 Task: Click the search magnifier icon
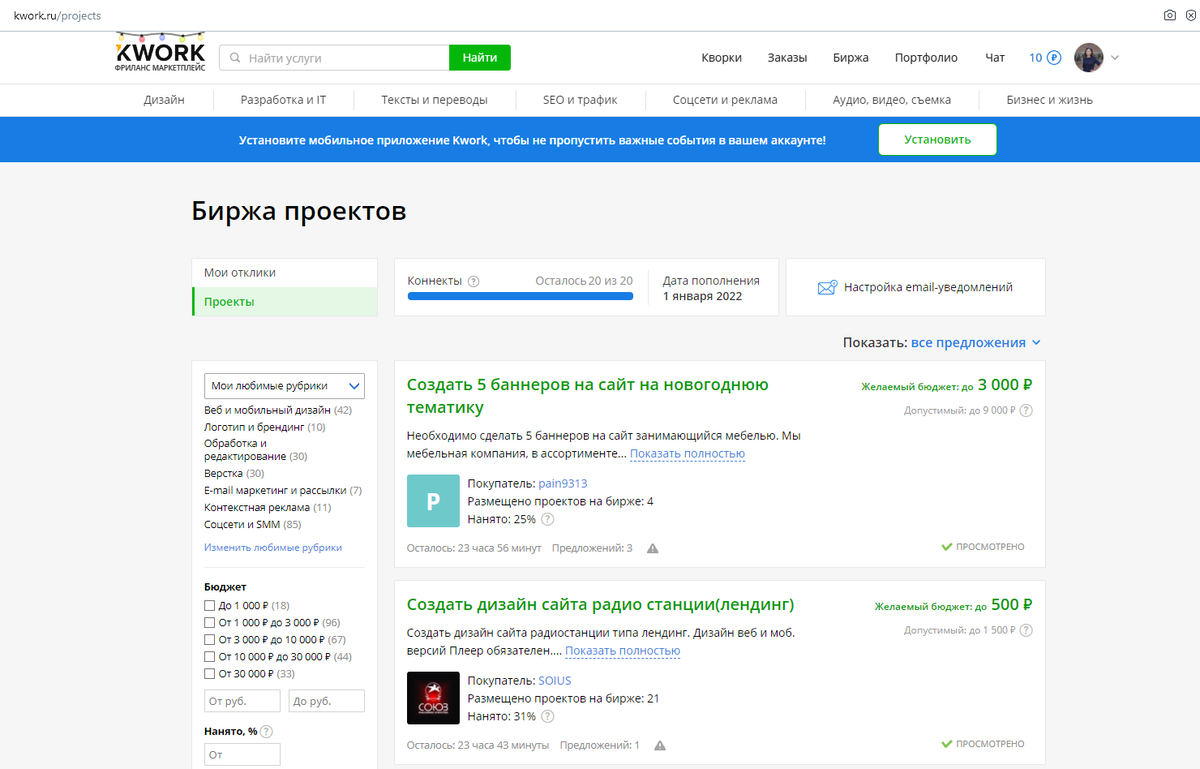pos(236,58)
